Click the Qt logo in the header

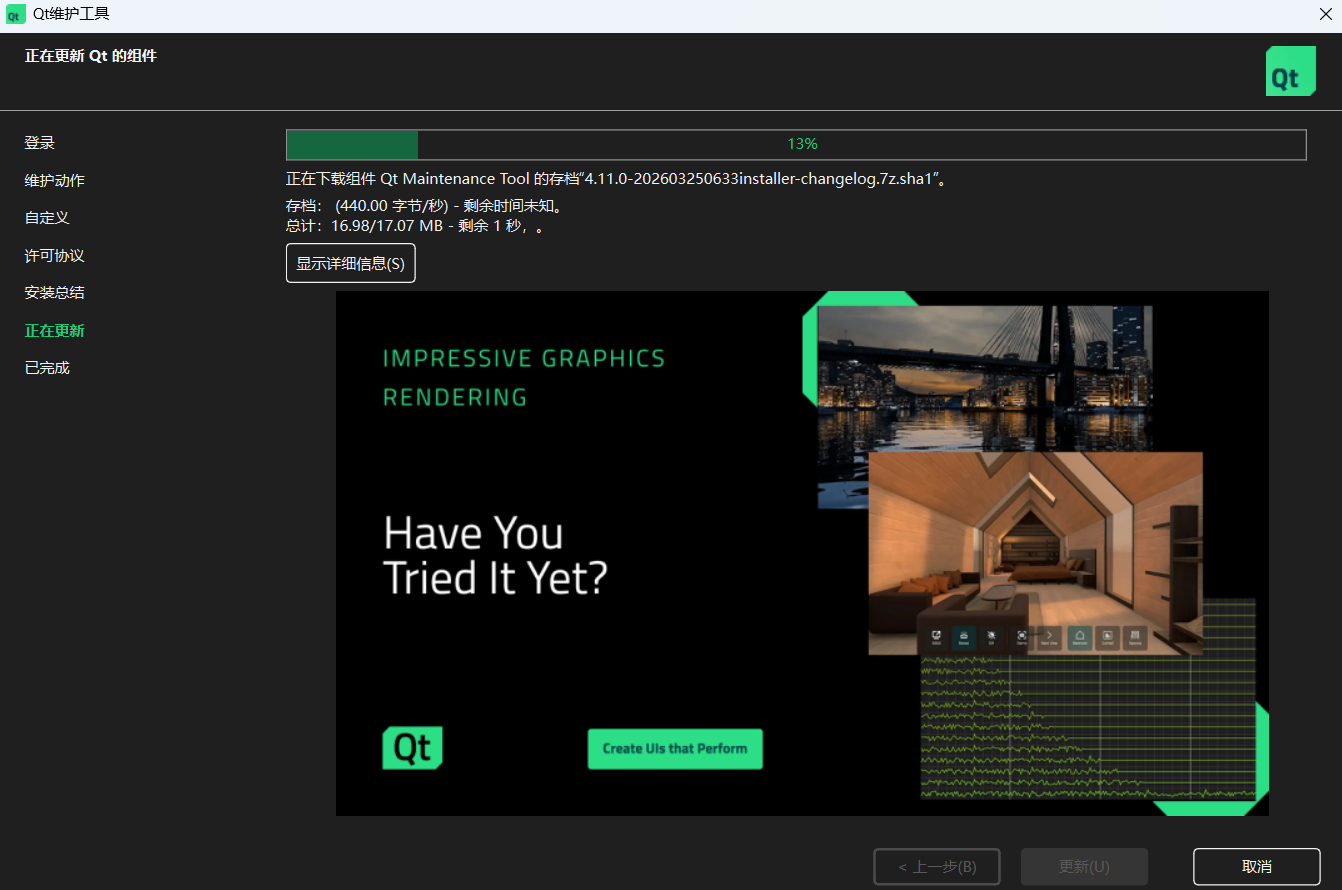click(1290, 71)
